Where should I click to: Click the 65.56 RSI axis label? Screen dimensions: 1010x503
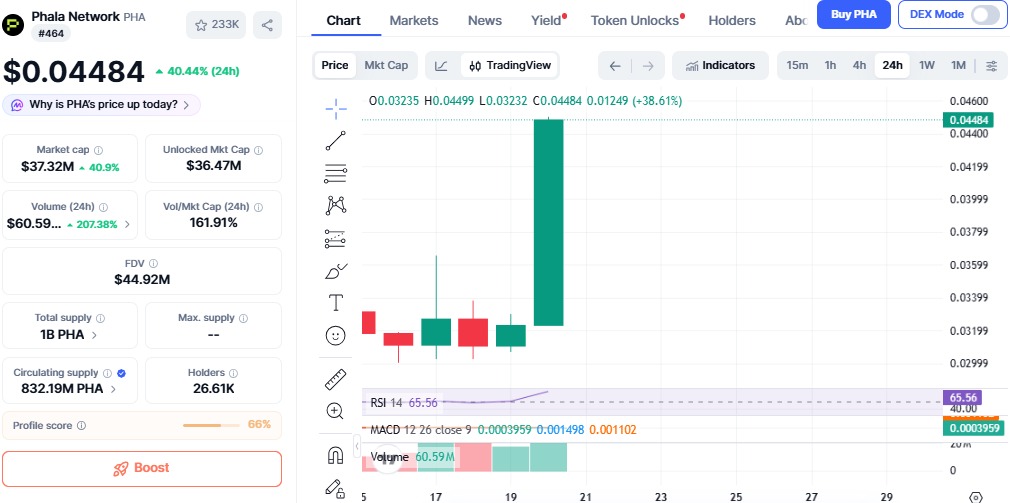(961, 398)
